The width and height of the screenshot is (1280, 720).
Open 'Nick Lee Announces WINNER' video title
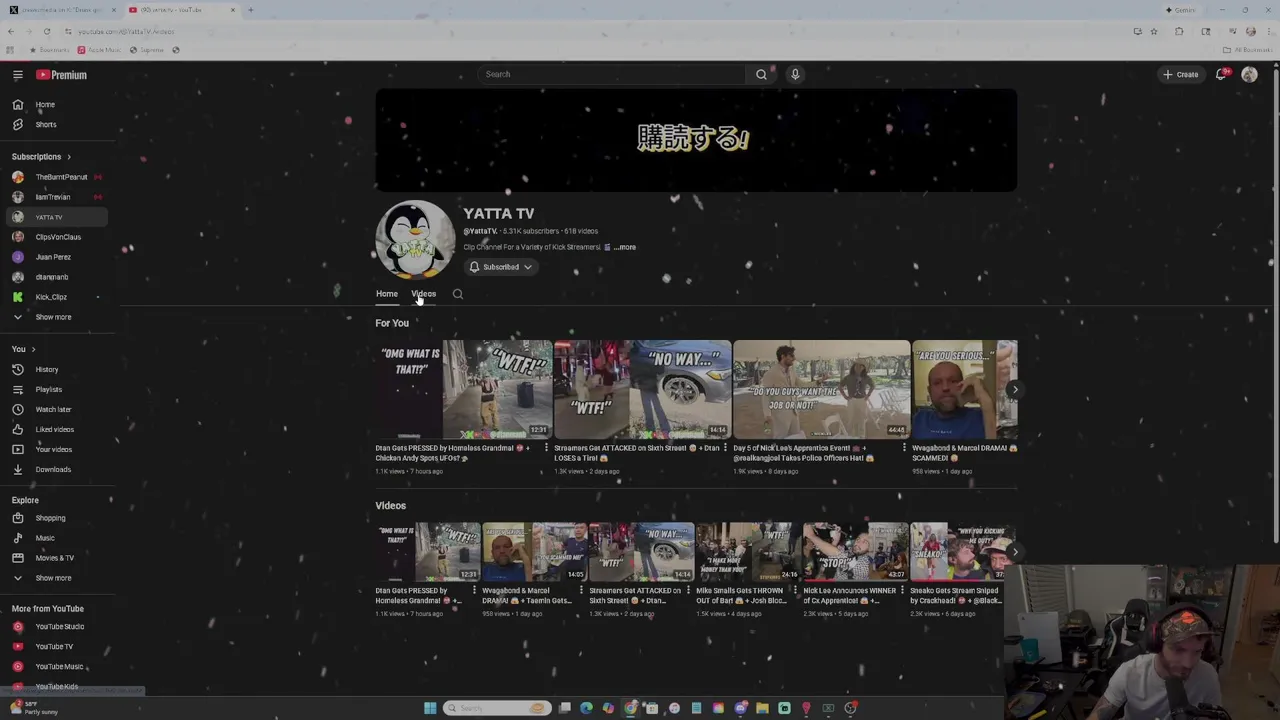pyautogui.click(x=850, y=595)
